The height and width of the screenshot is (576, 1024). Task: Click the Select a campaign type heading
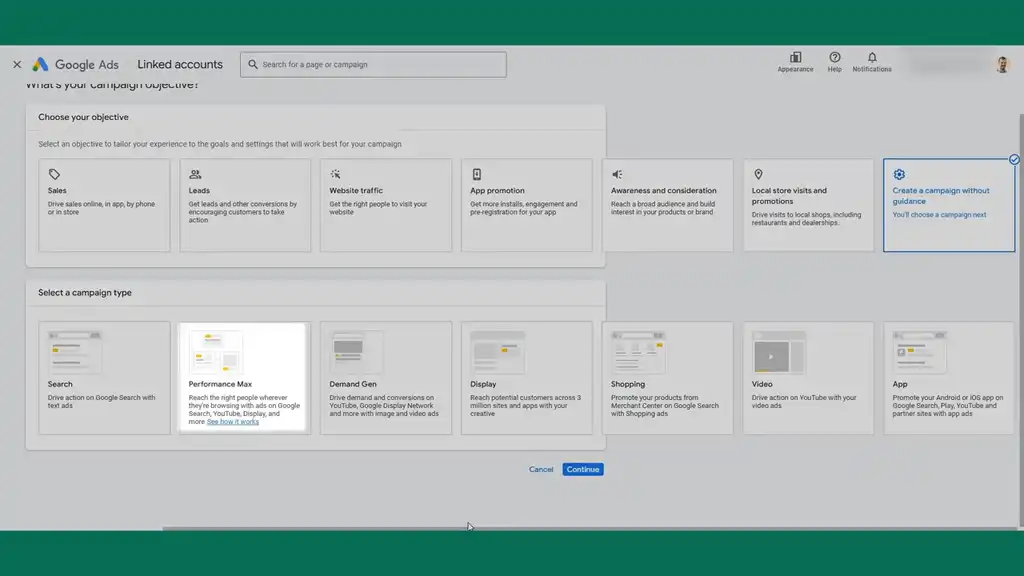pos(85,293)
